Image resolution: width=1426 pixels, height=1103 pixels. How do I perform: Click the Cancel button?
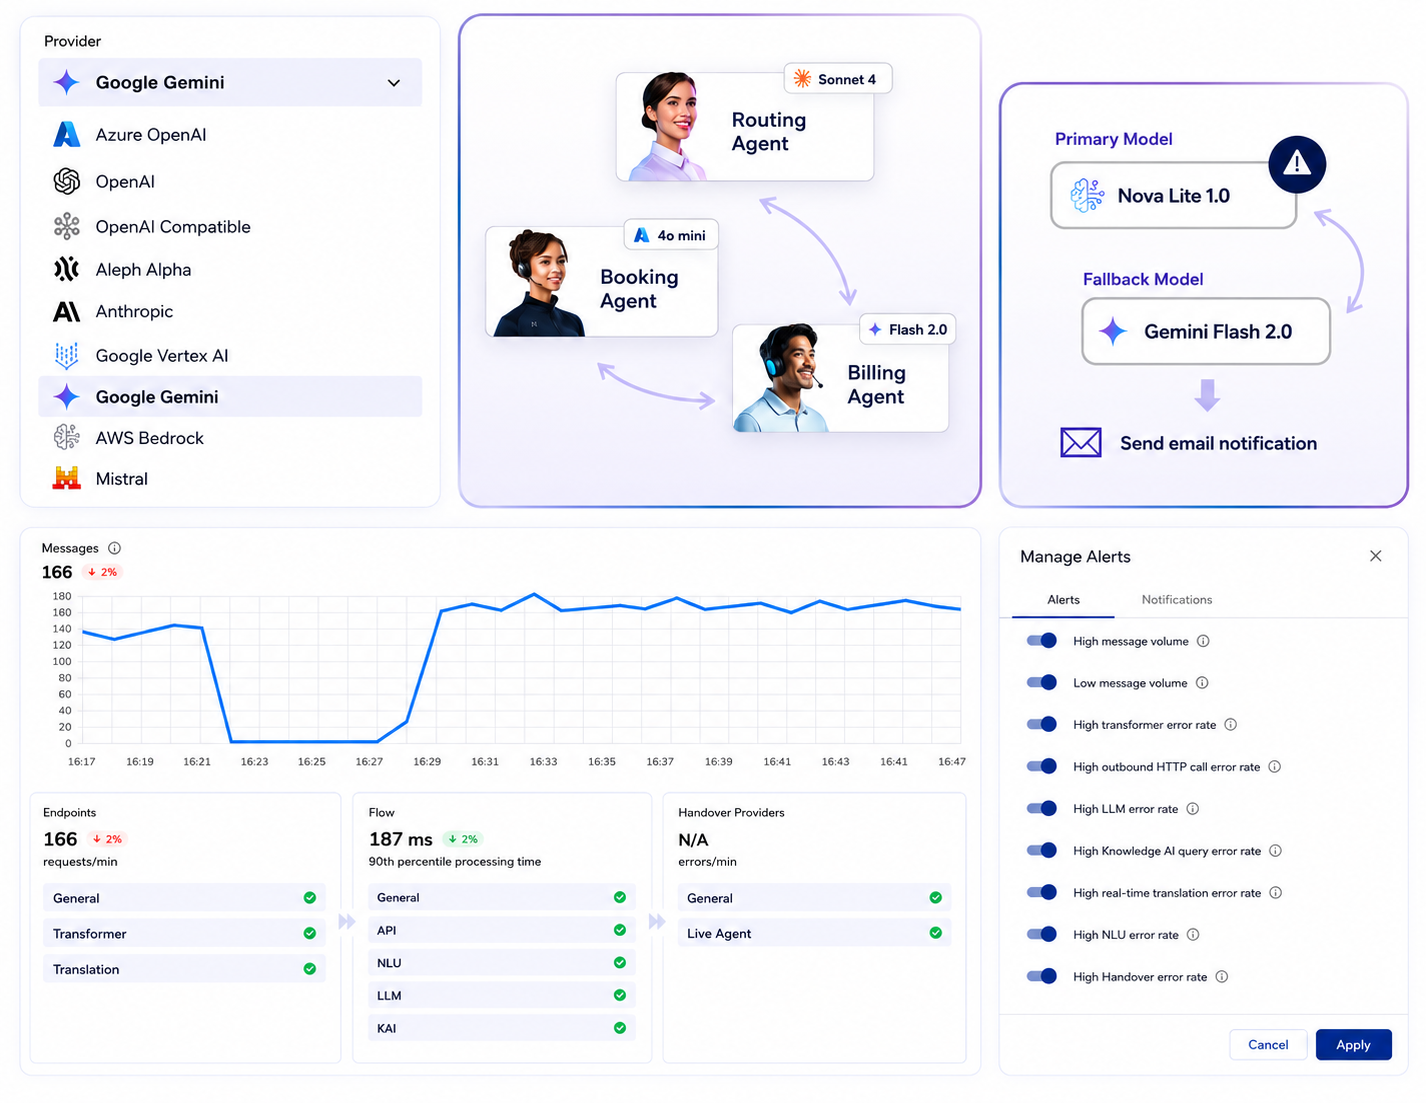[x=1268, y=1044]
